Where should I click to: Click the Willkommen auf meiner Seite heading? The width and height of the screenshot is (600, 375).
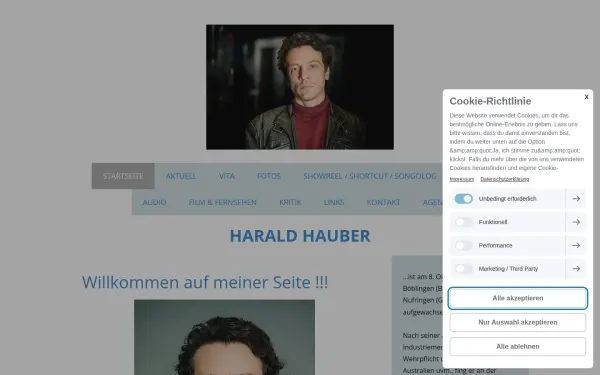(x=205, y=282)
